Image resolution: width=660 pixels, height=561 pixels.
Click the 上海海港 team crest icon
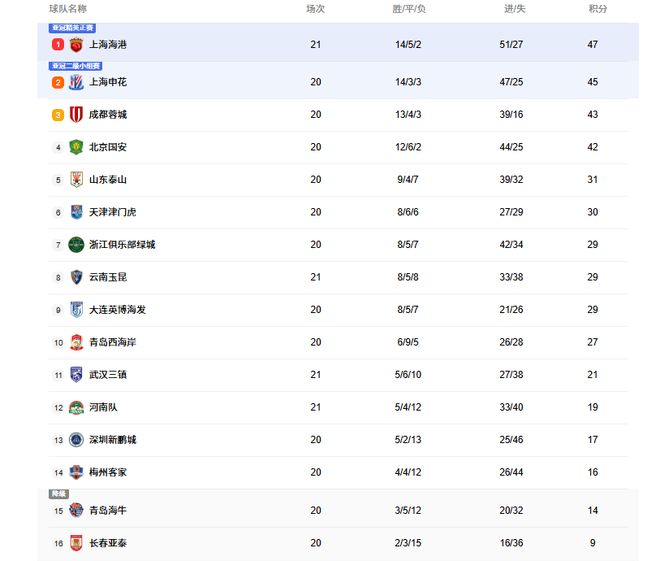pyautogui.click(x=76, y=45)
